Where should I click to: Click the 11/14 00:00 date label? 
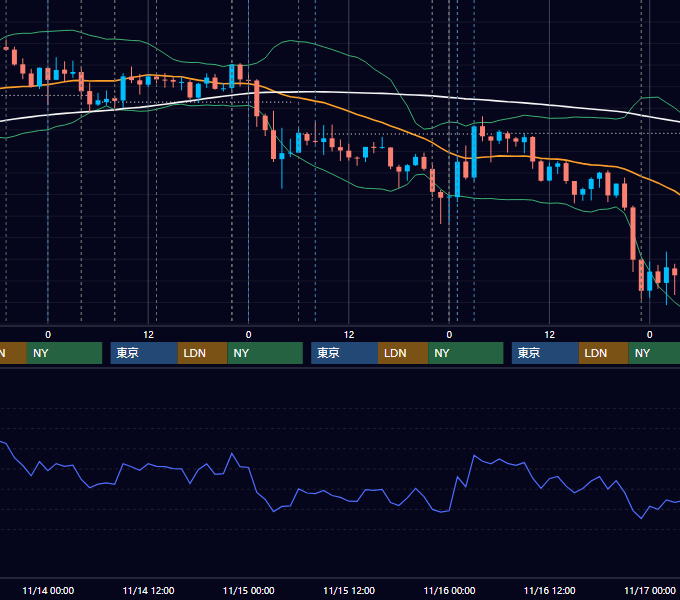point(48,590)
